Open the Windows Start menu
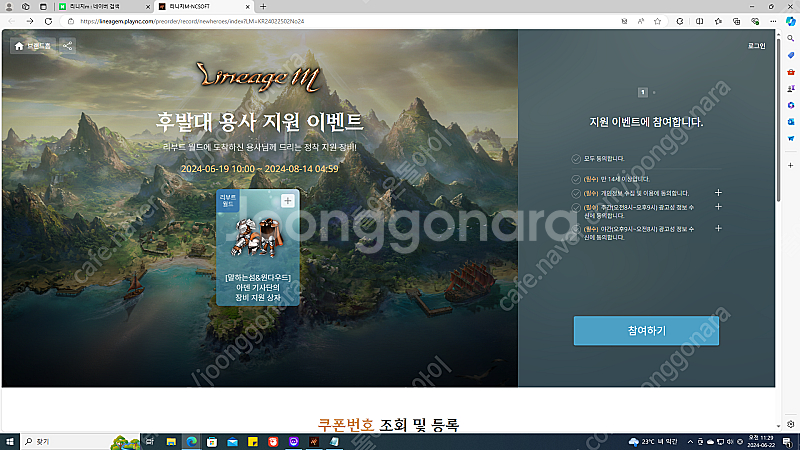The image size is (800, 450). [x=9, y=442]
